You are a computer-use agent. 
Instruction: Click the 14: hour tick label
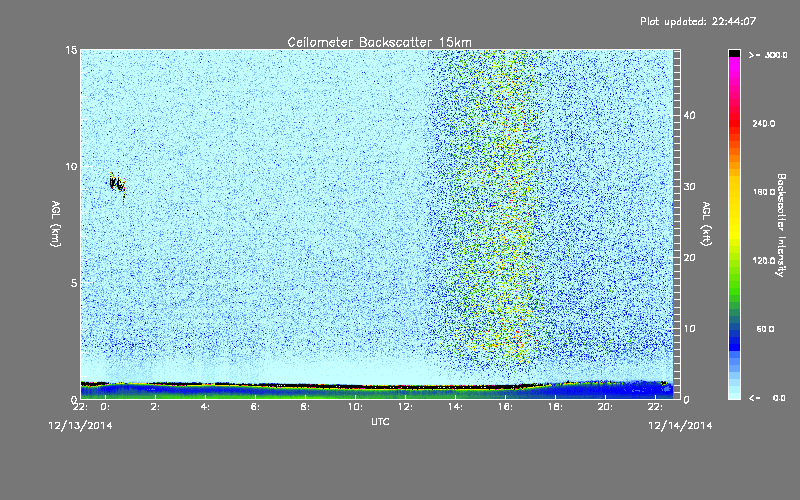click(455, 407)
